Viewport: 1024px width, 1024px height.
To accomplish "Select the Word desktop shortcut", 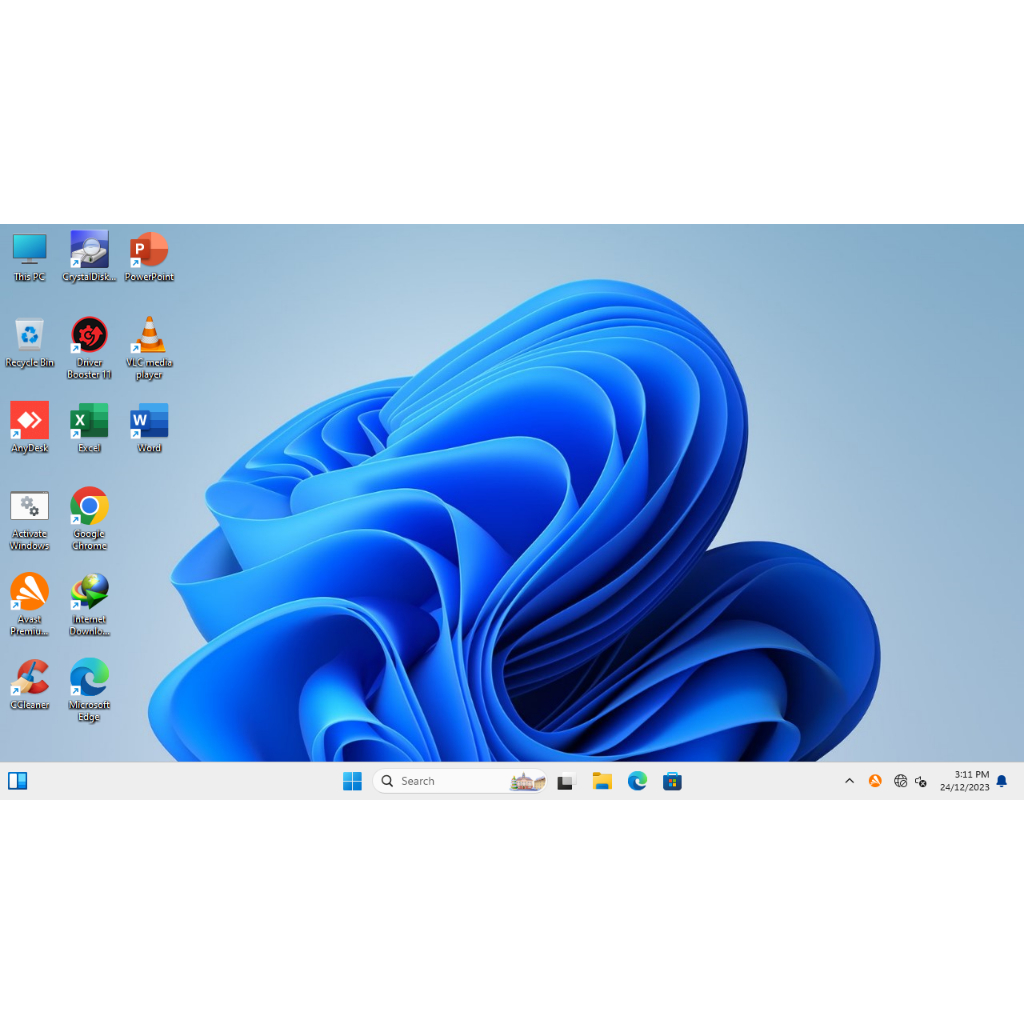I will (x=149, y=421).
